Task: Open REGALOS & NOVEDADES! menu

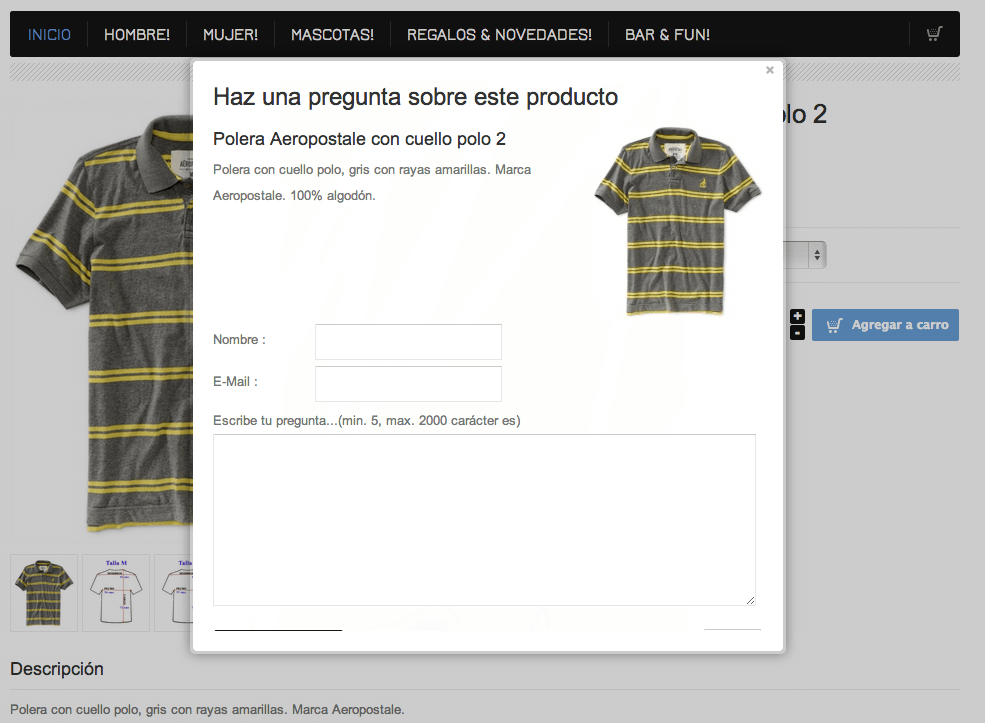Action: click(x=499, y=35)
